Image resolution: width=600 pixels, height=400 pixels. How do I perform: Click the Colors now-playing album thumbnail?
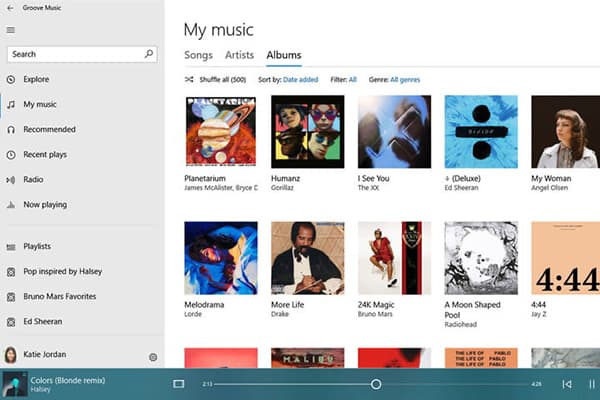(15, 384)
